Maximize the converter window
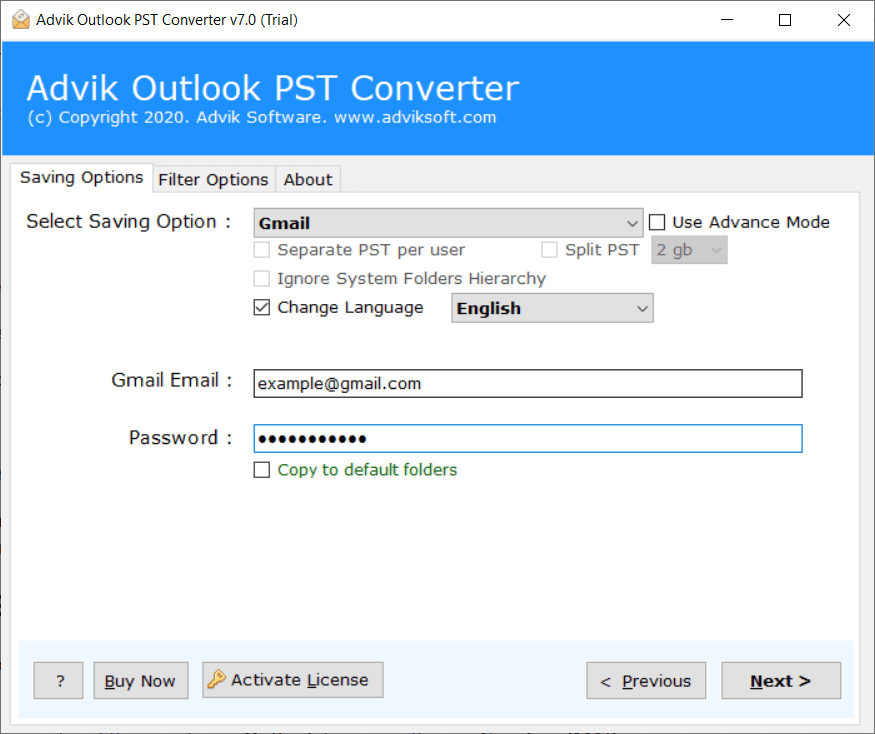 tap(785, 20)
